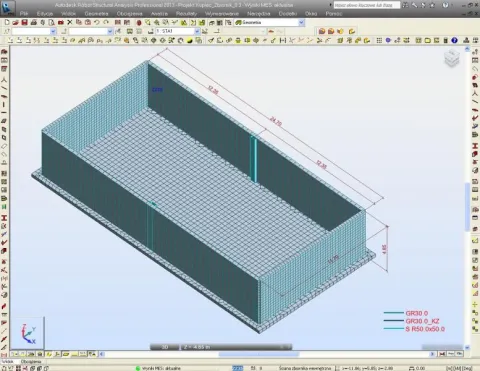Click the Delete (black X) toolbar icon
The image size is (480, 371).
click(70, 22)
